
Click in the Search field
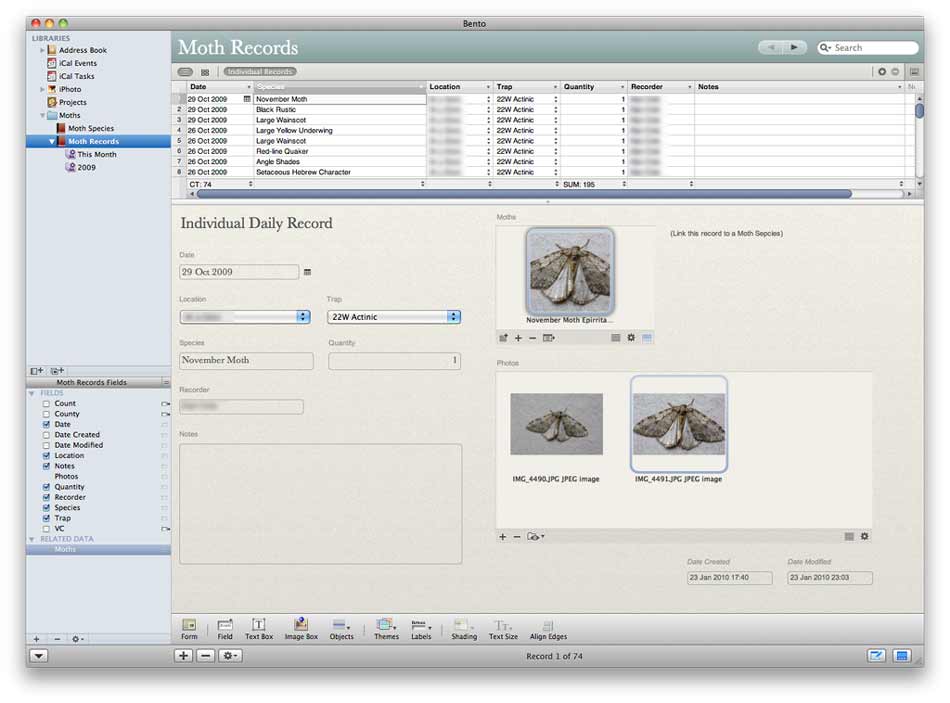pyautogui.click(x=869, y=47)
